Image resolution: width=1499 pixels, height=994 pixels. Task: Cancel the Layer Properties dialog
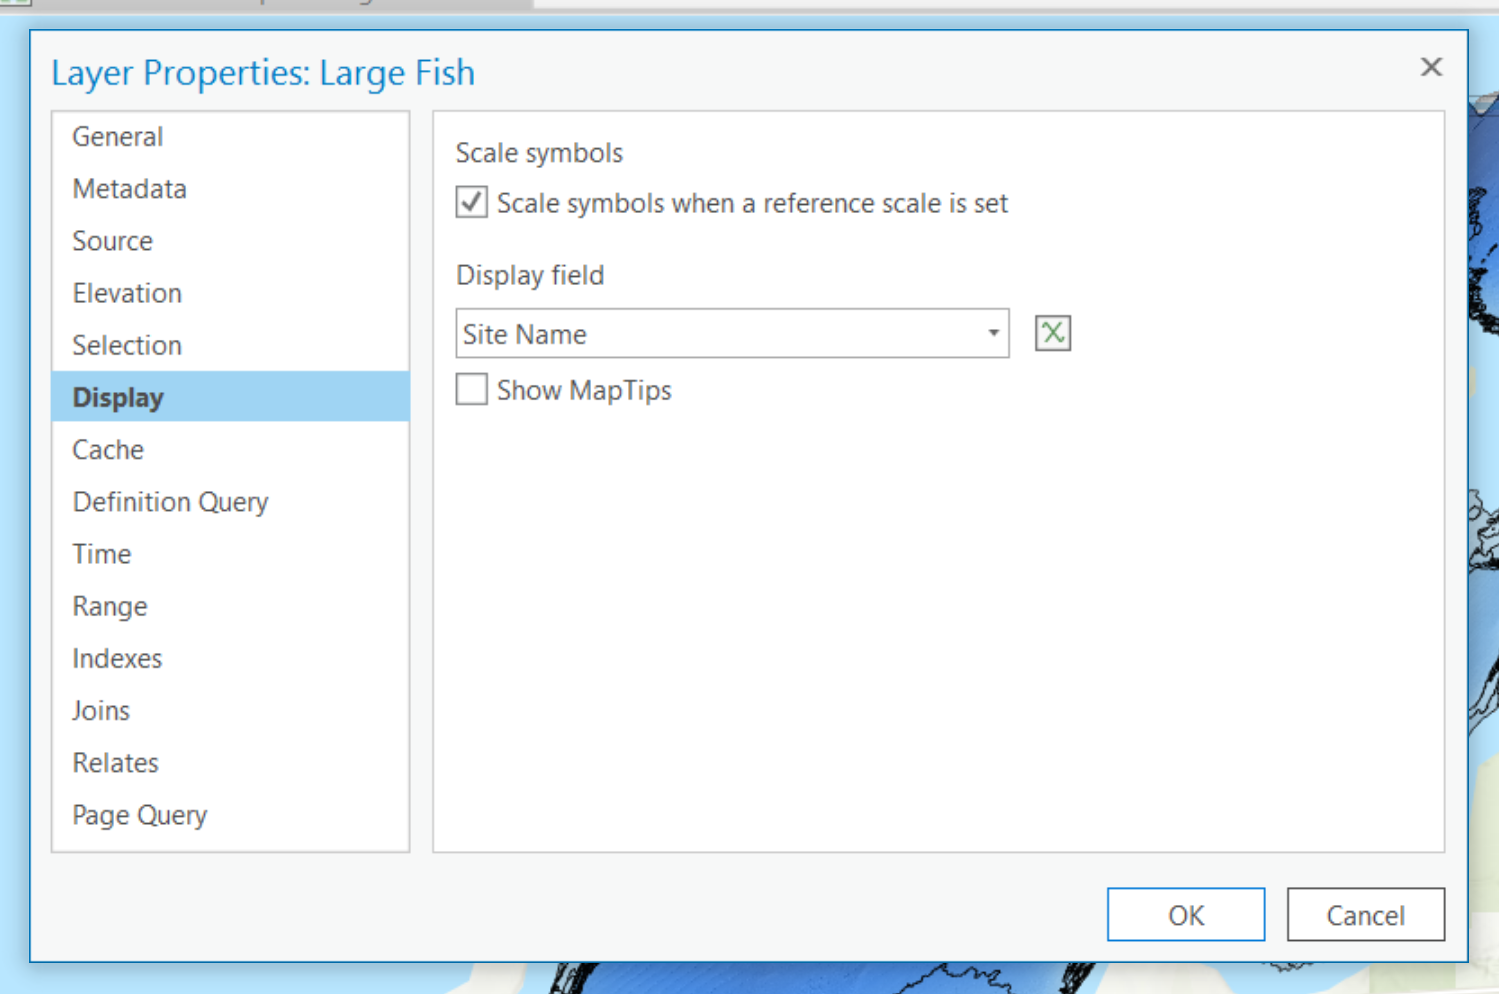point(1365,914)
